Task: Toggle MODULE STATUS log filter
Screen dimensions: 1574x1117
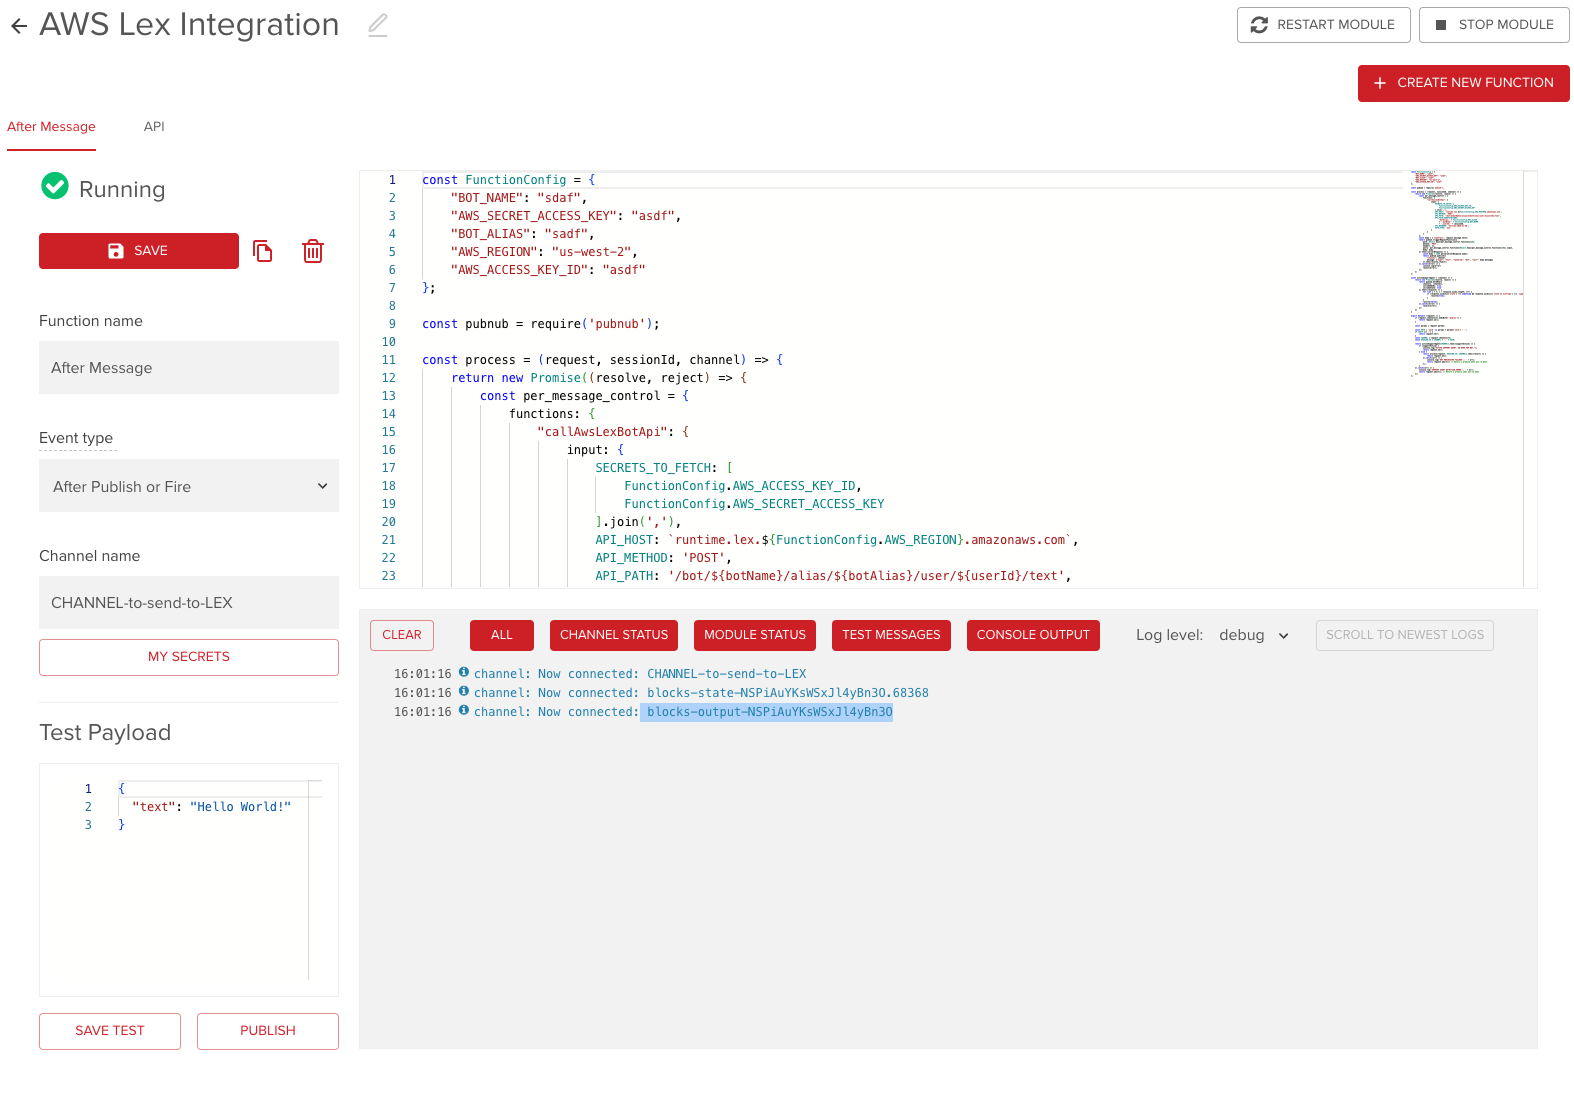Action: [755, 635]
